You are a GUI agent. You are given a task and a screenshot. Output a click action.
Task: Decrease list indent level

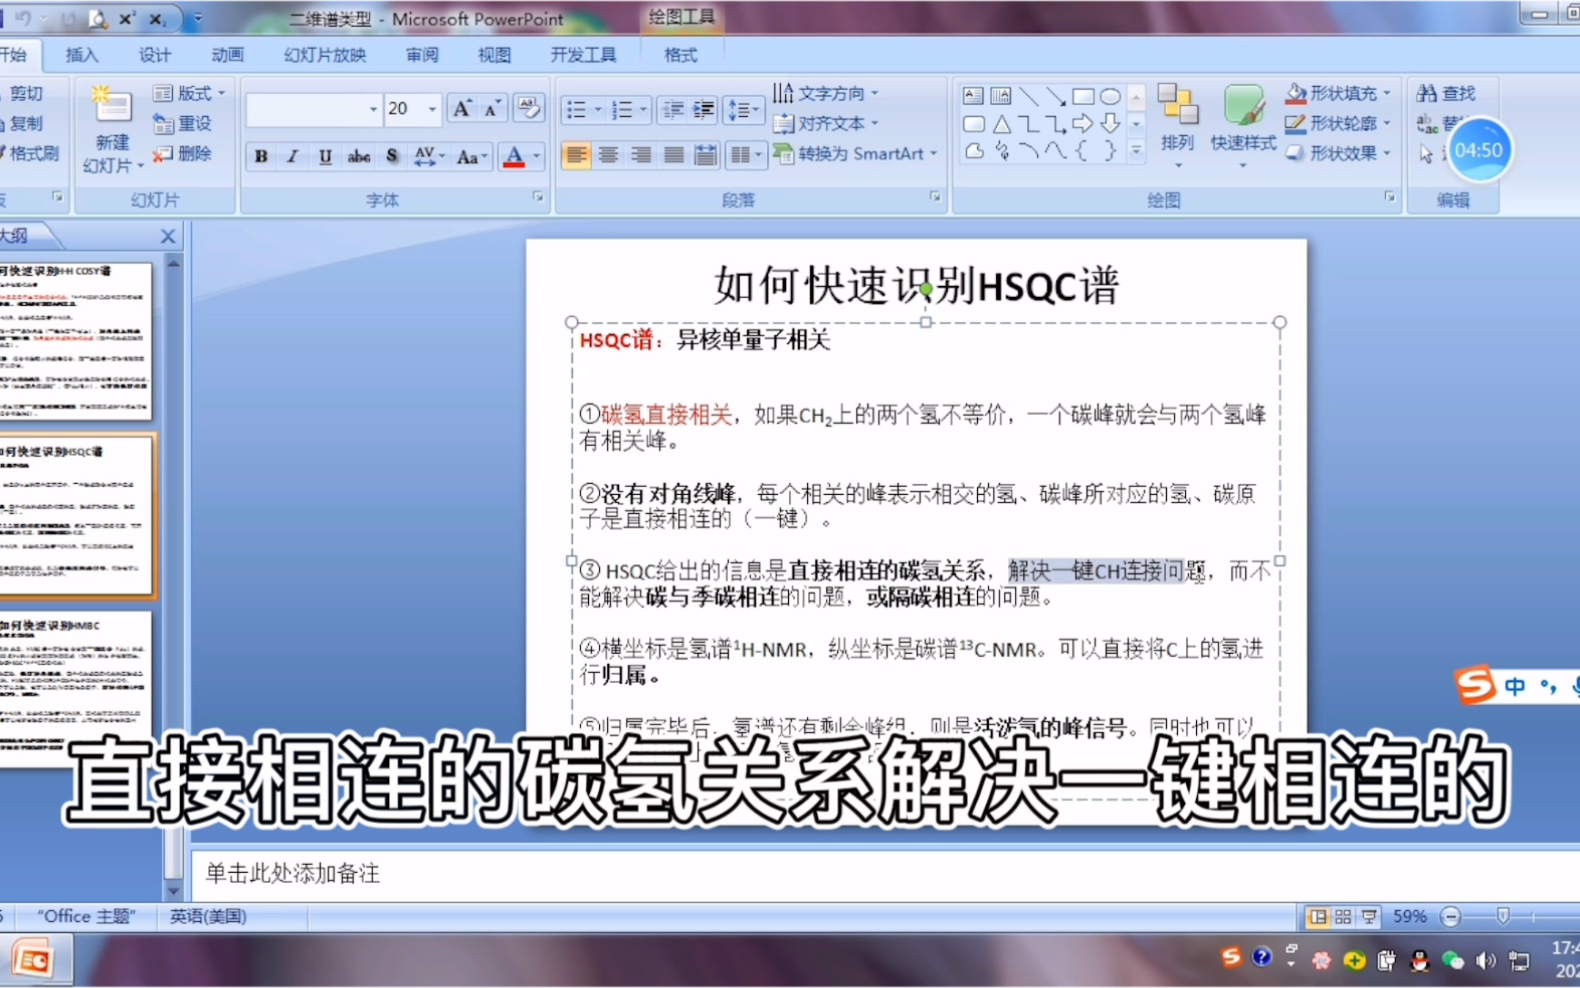[673, 109]
